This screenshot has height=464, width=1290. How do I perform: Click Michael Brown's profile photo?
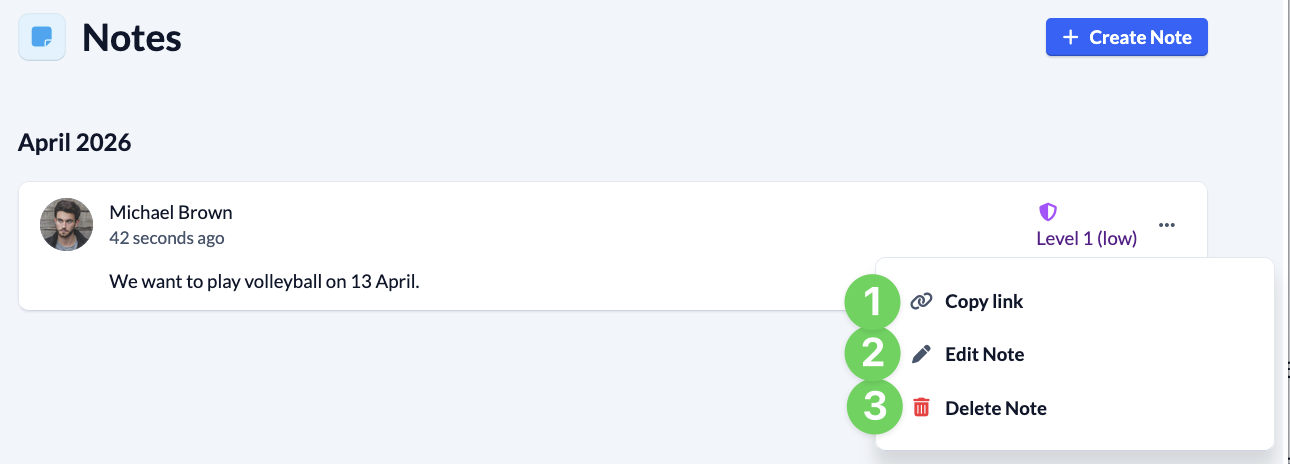click(x=67, y=225)
